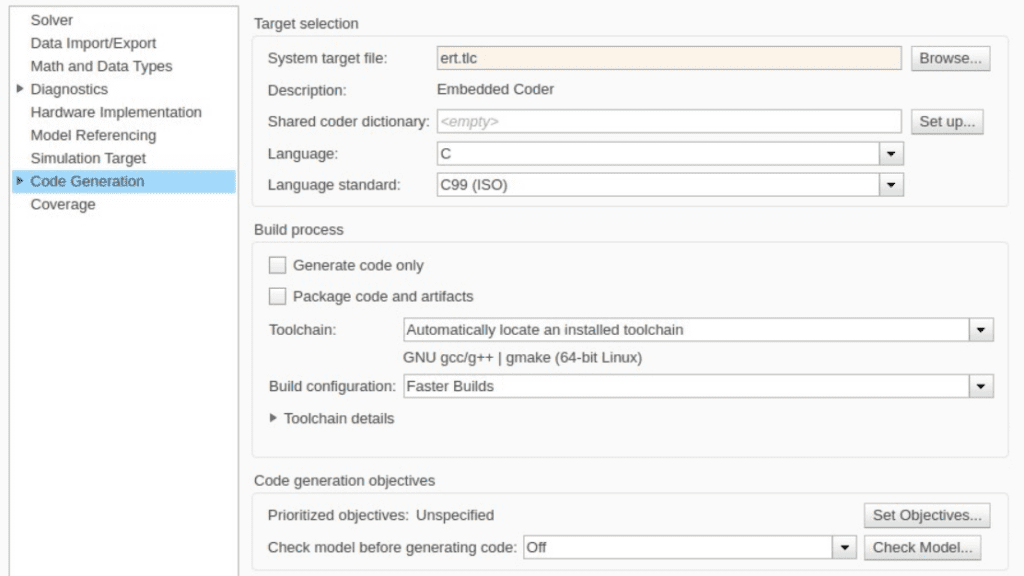
Task: Open the Coverage settings pane
Action: point(63,204)
